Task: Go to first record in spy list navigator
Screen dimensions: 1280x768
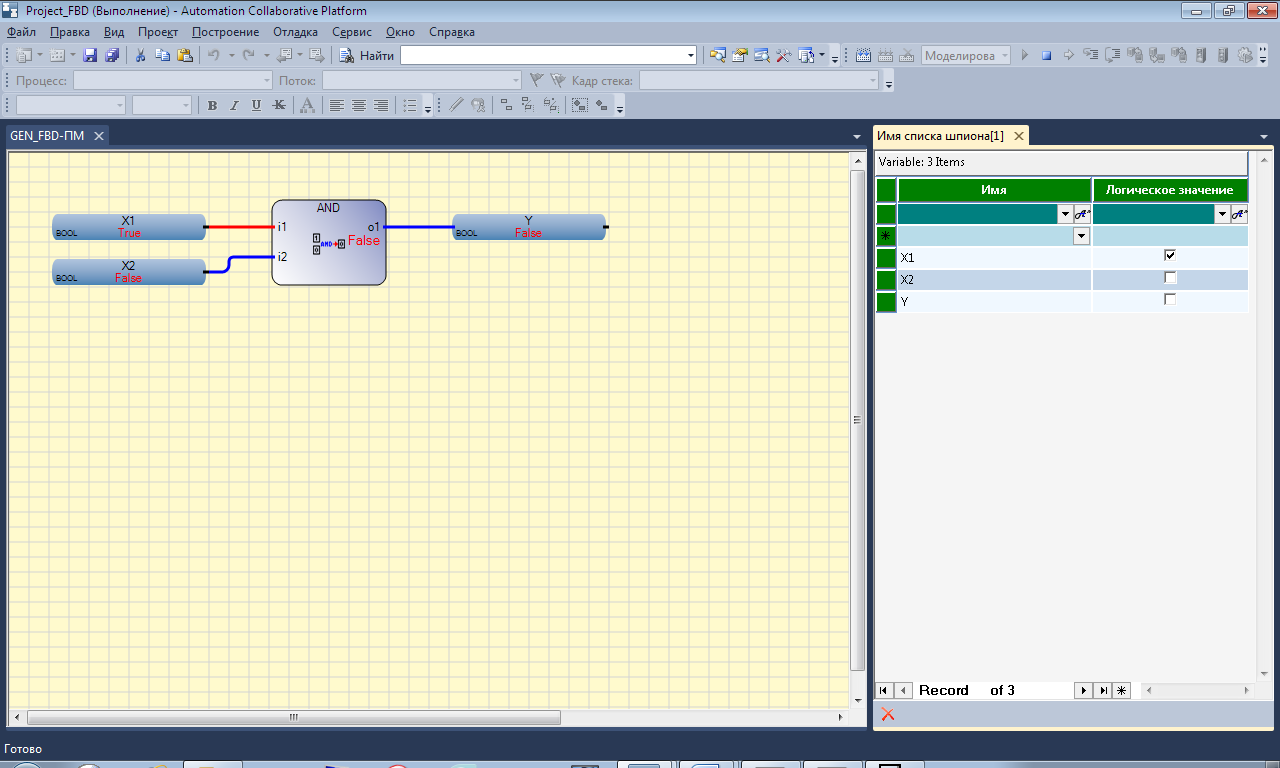Action: pyautogui.click(x=884, y=690)
